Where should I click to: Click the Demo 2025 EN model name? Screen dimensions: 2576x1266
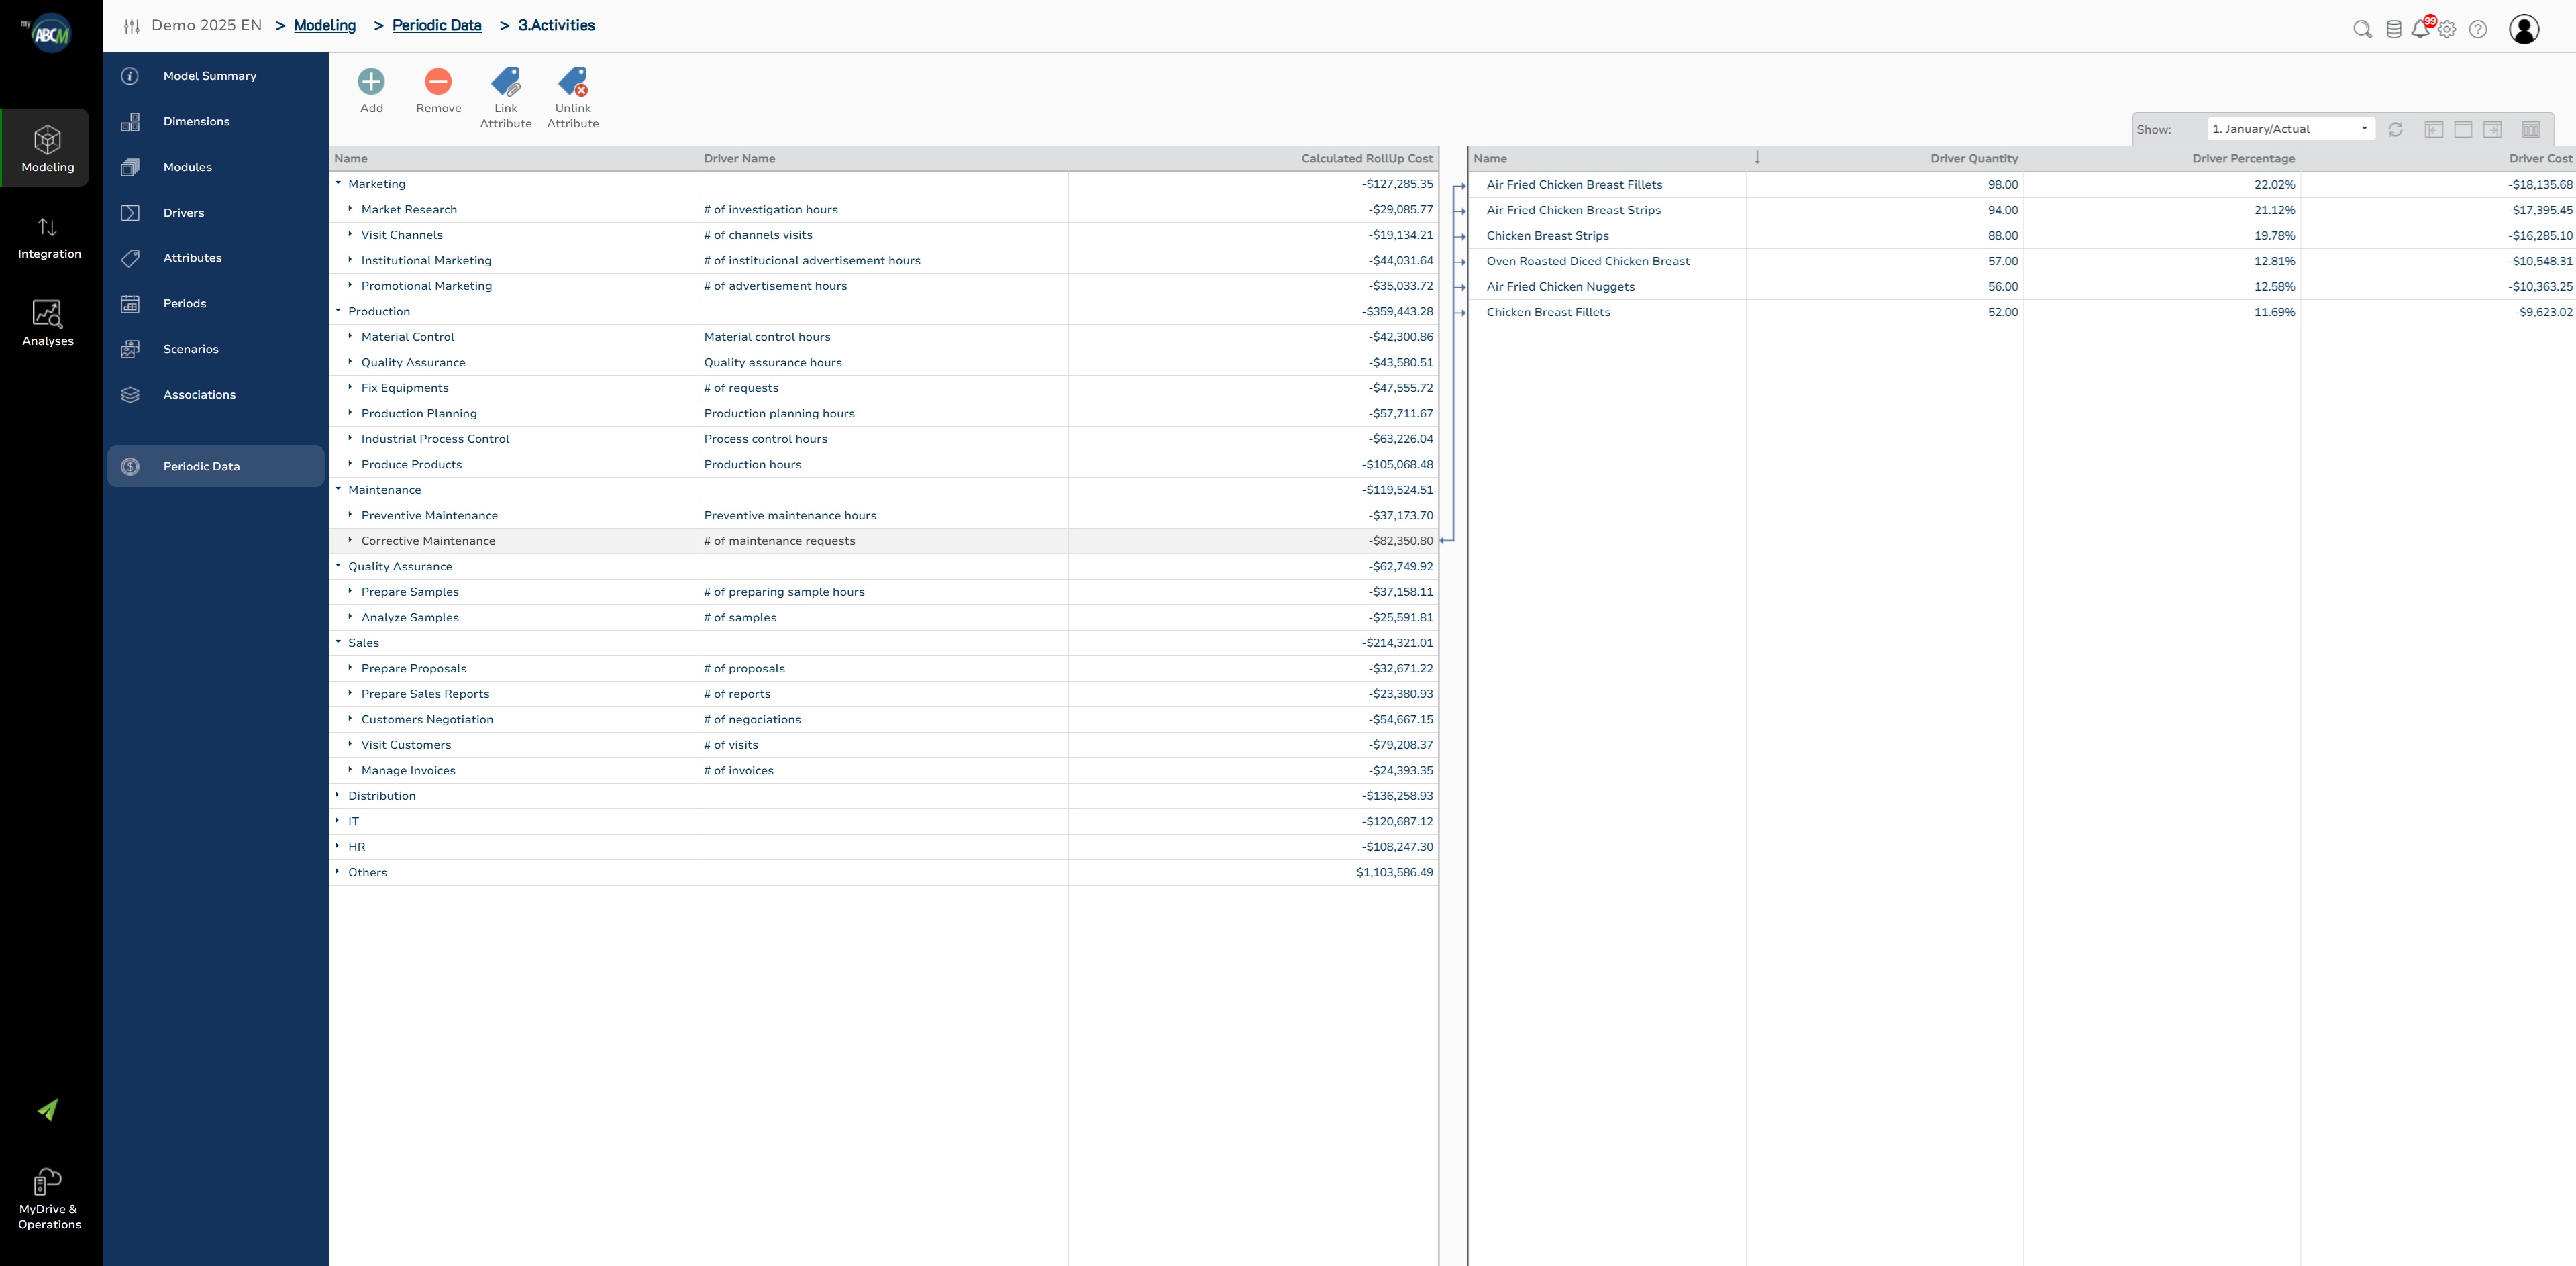(206, 26)
